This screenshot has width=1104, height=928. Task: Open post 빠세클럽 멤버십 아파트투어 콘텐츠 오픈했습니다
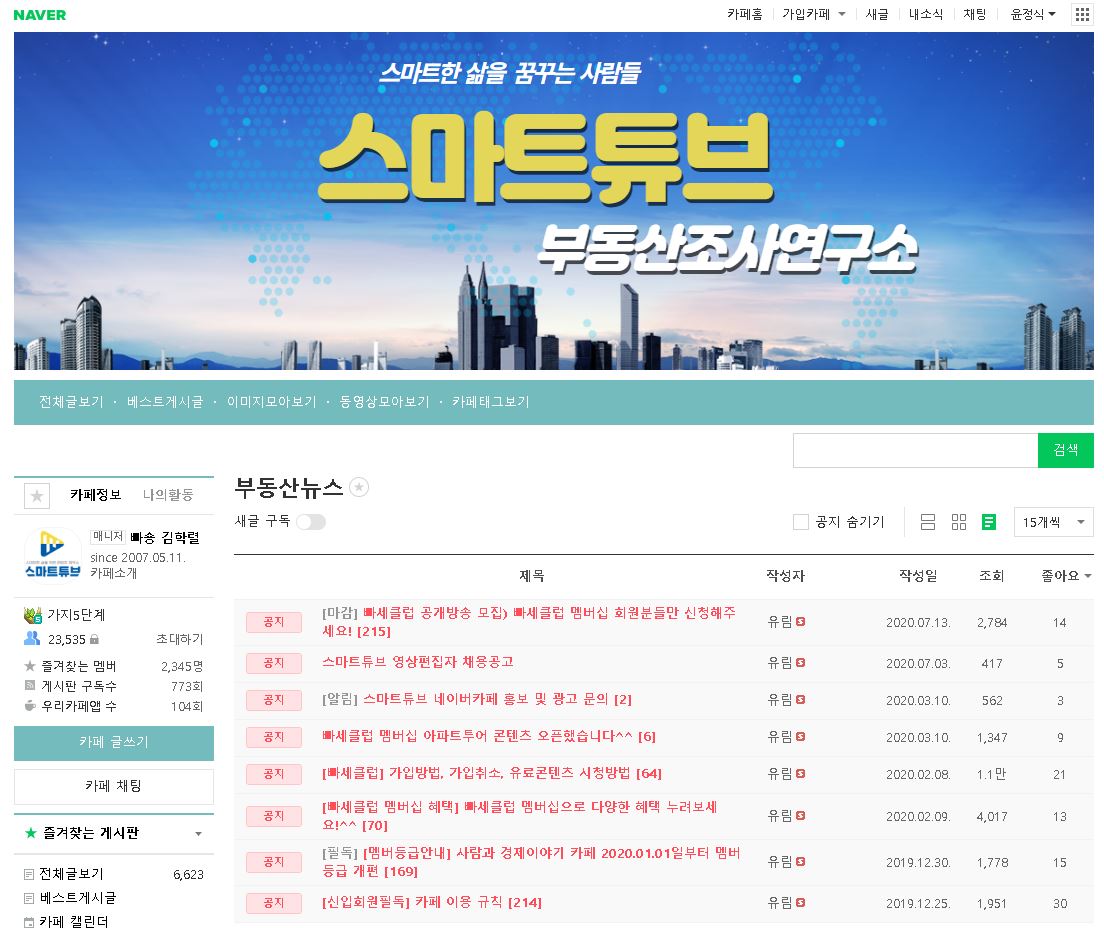click(x=489, y=736)
